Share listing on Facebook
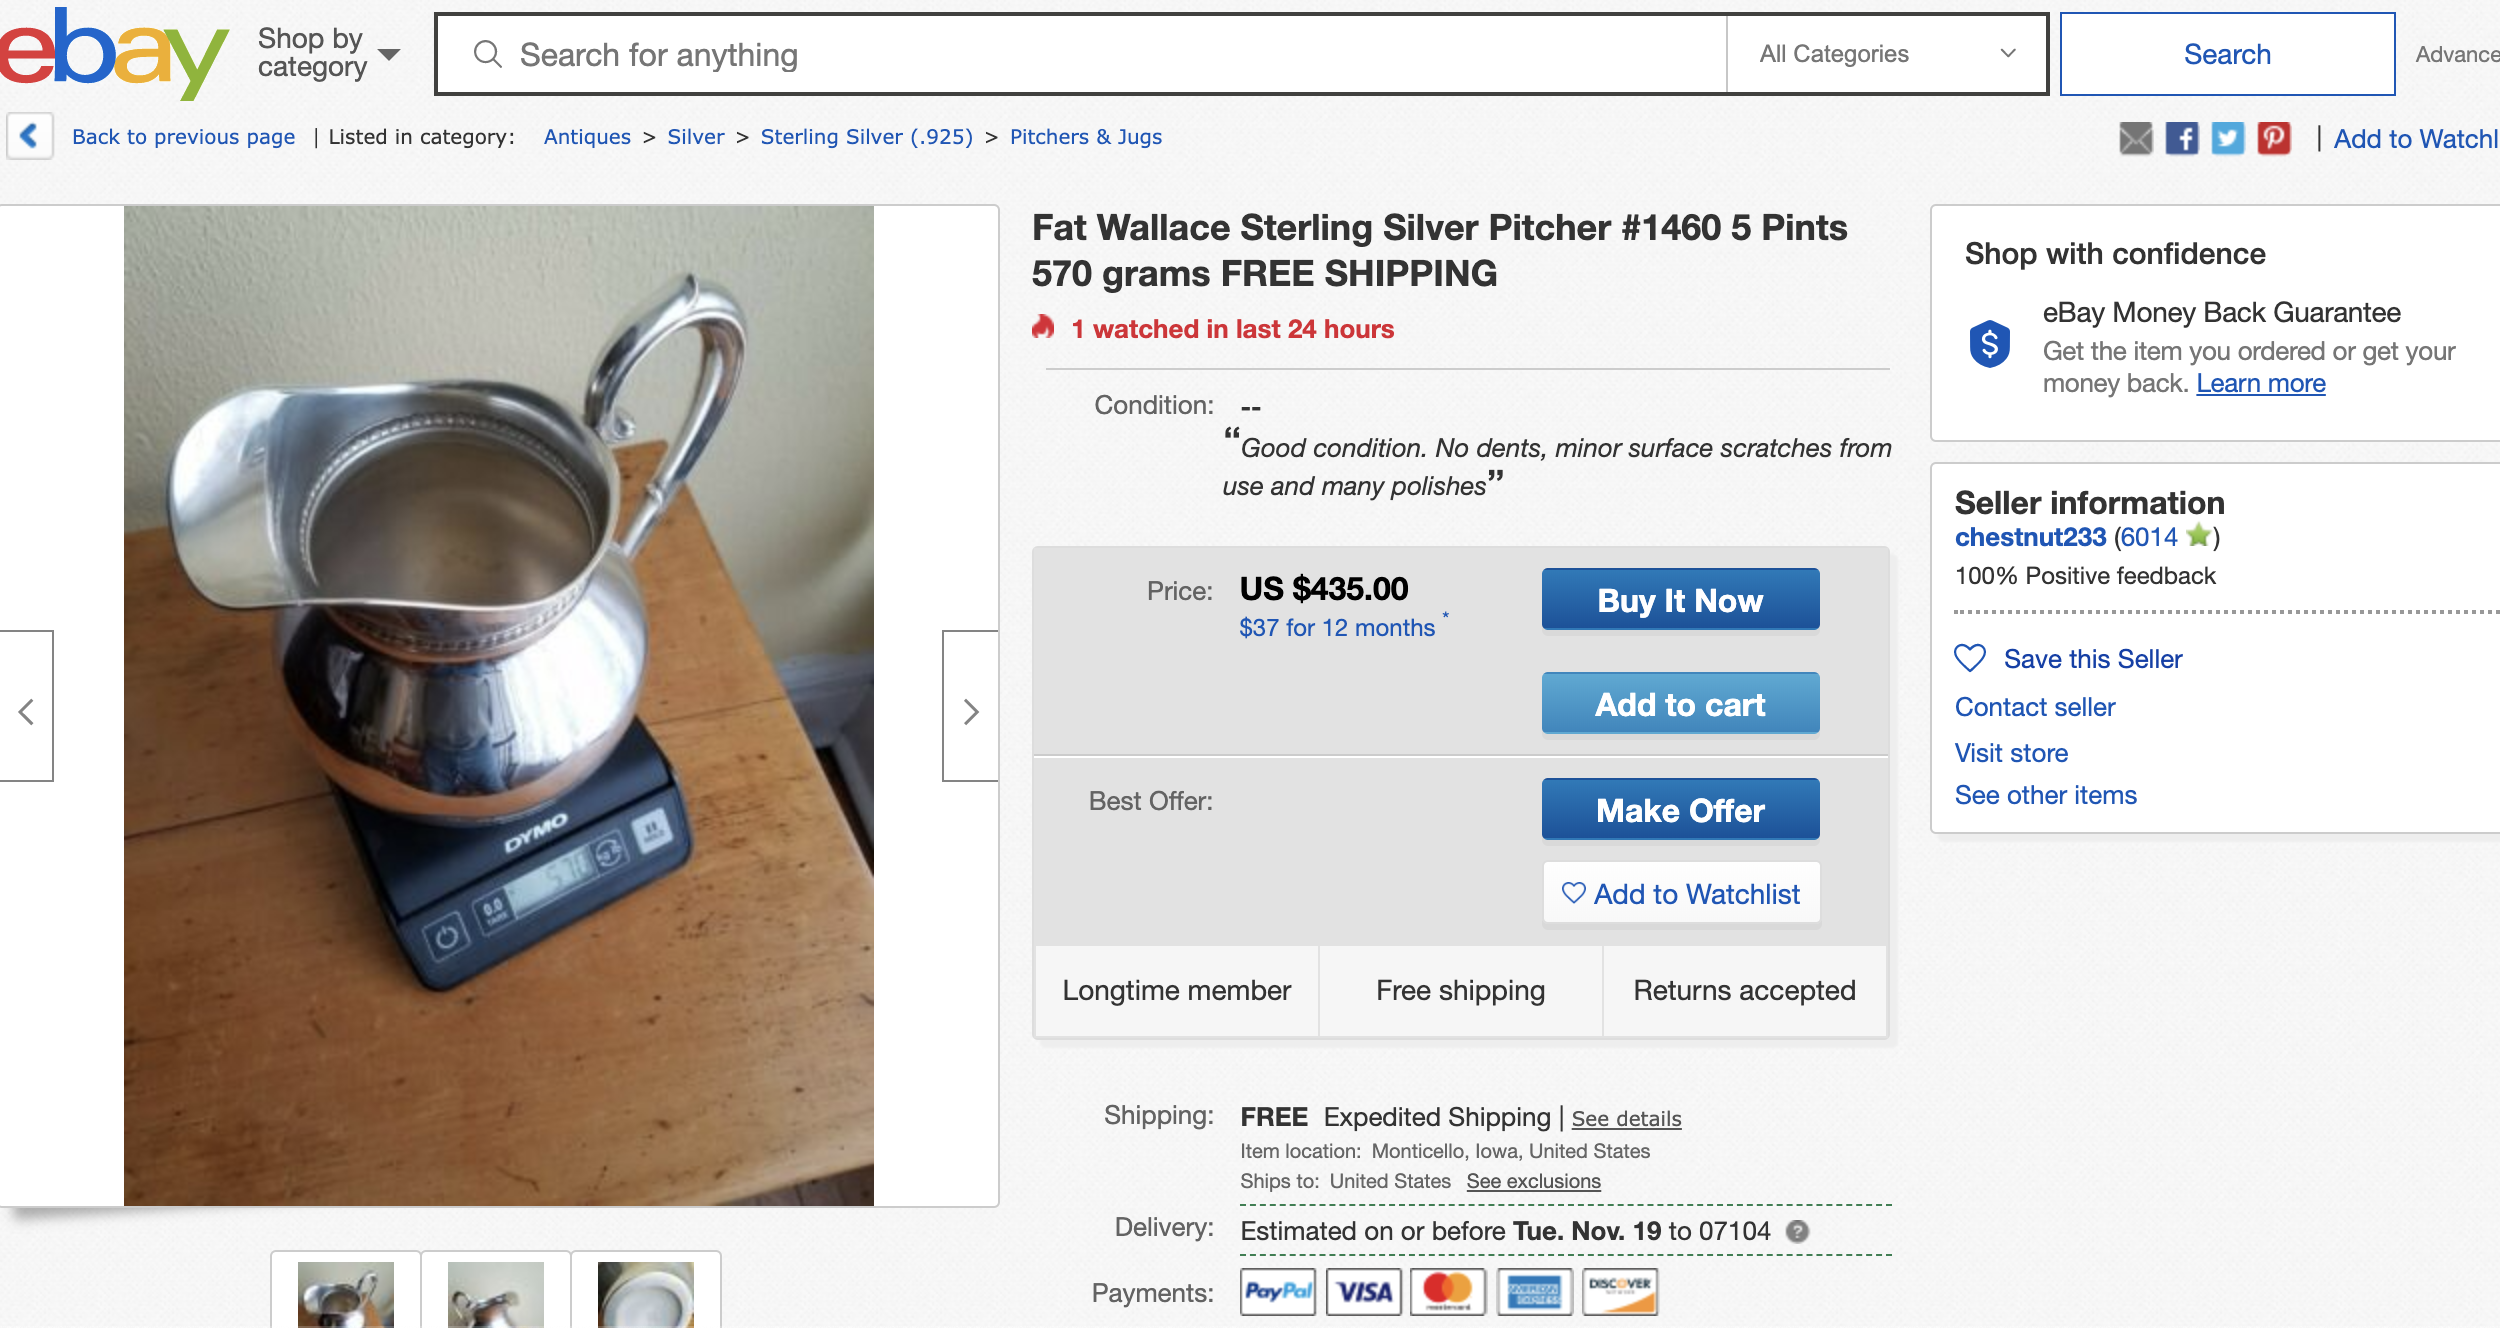Image resolution: width=2500 pixels, height=1328 pixels. pos(2181,138)
